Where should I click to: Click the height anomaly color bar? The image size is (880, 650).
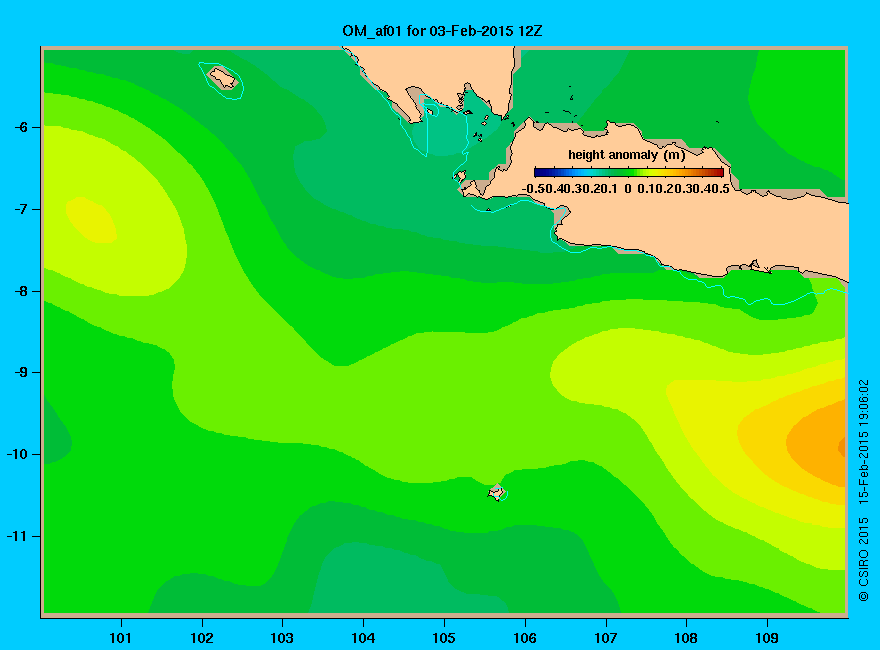[x=629, y=172]
